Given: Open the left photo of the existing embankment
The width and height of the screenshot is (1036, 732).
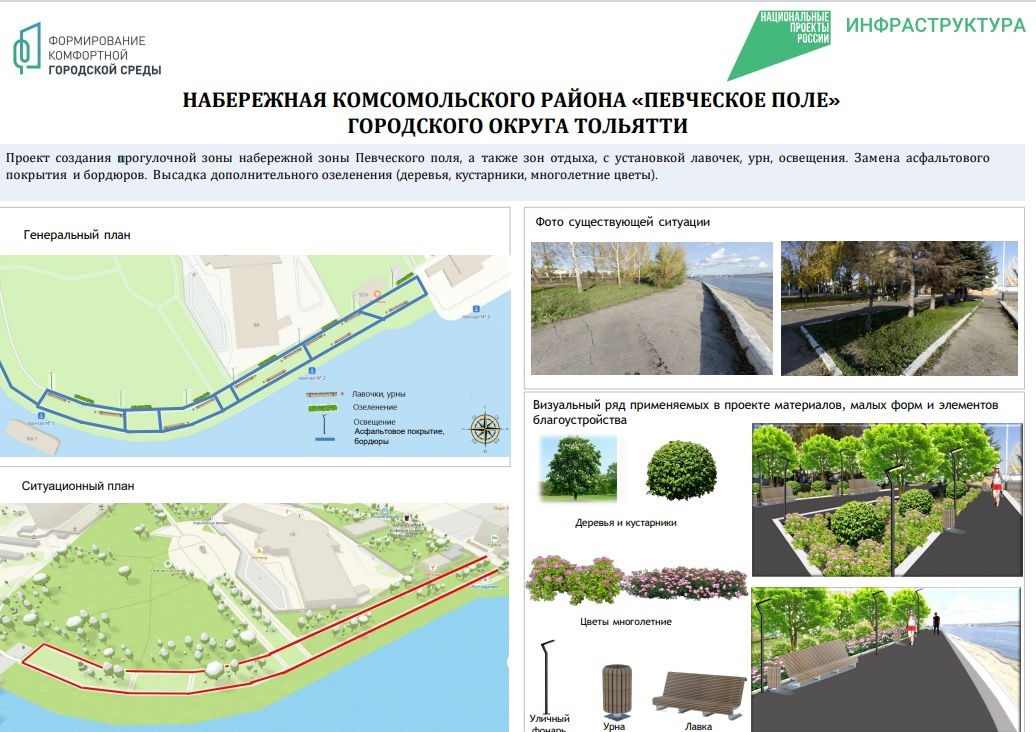Looking at the screenshot, I should coord(651,308).
